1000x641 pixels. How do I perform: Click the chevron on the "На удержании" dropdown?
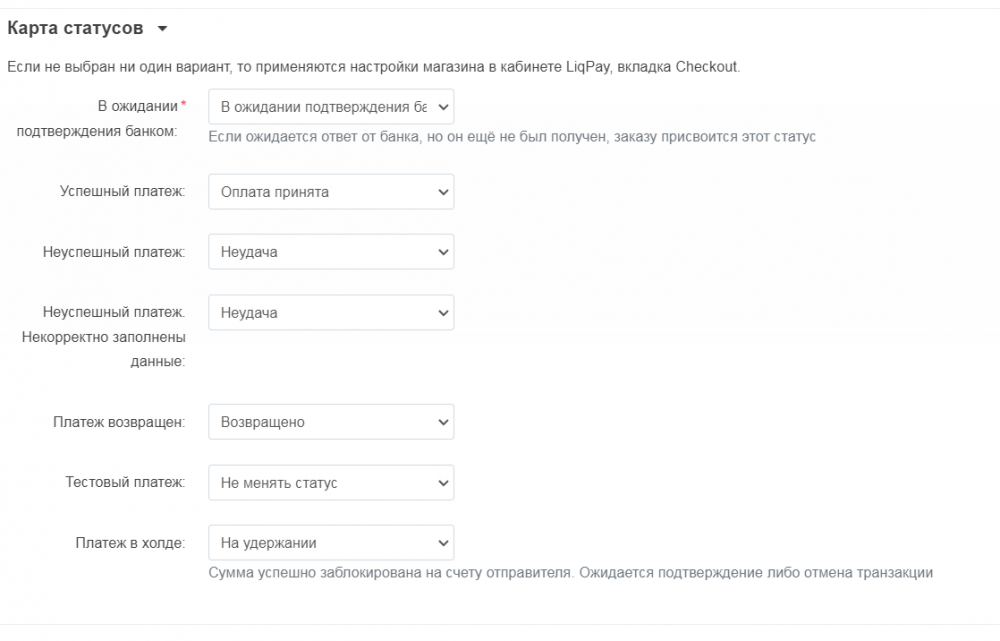(x=442, y=542)
